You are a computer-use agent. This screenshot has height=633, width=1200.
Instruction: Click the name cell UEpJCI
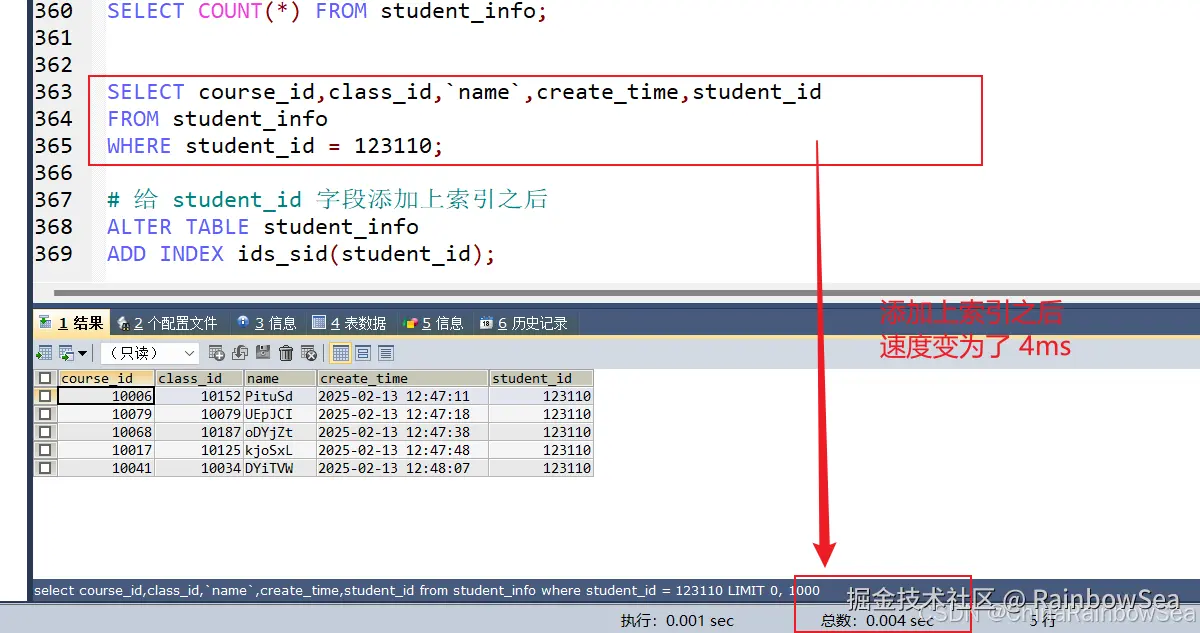pos(280,414)
